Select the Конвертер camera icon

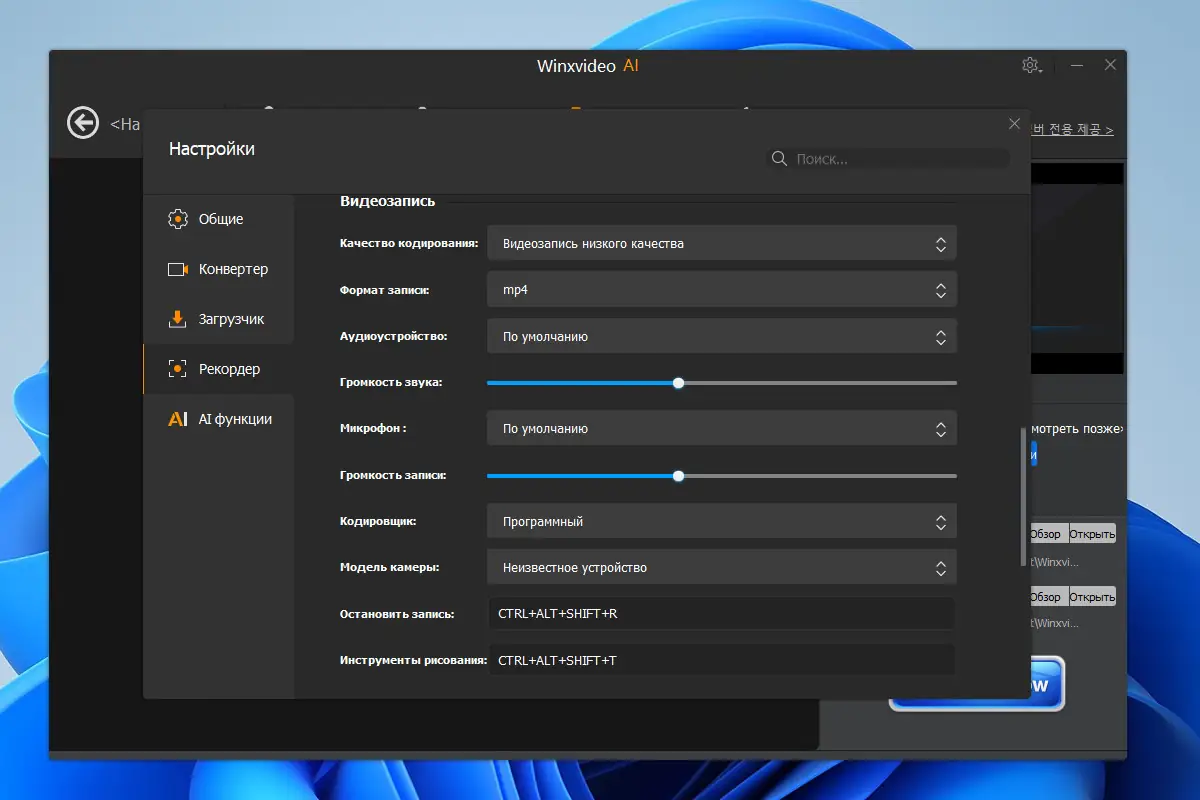coord(178,269)
